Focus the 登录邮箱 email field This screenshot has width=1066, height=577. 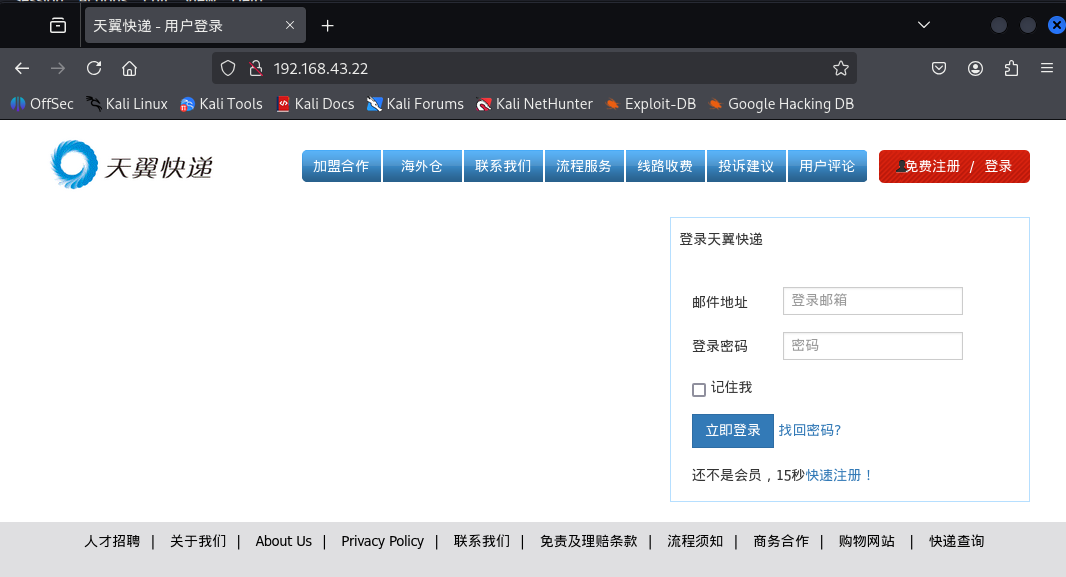(x=873, y=301)
